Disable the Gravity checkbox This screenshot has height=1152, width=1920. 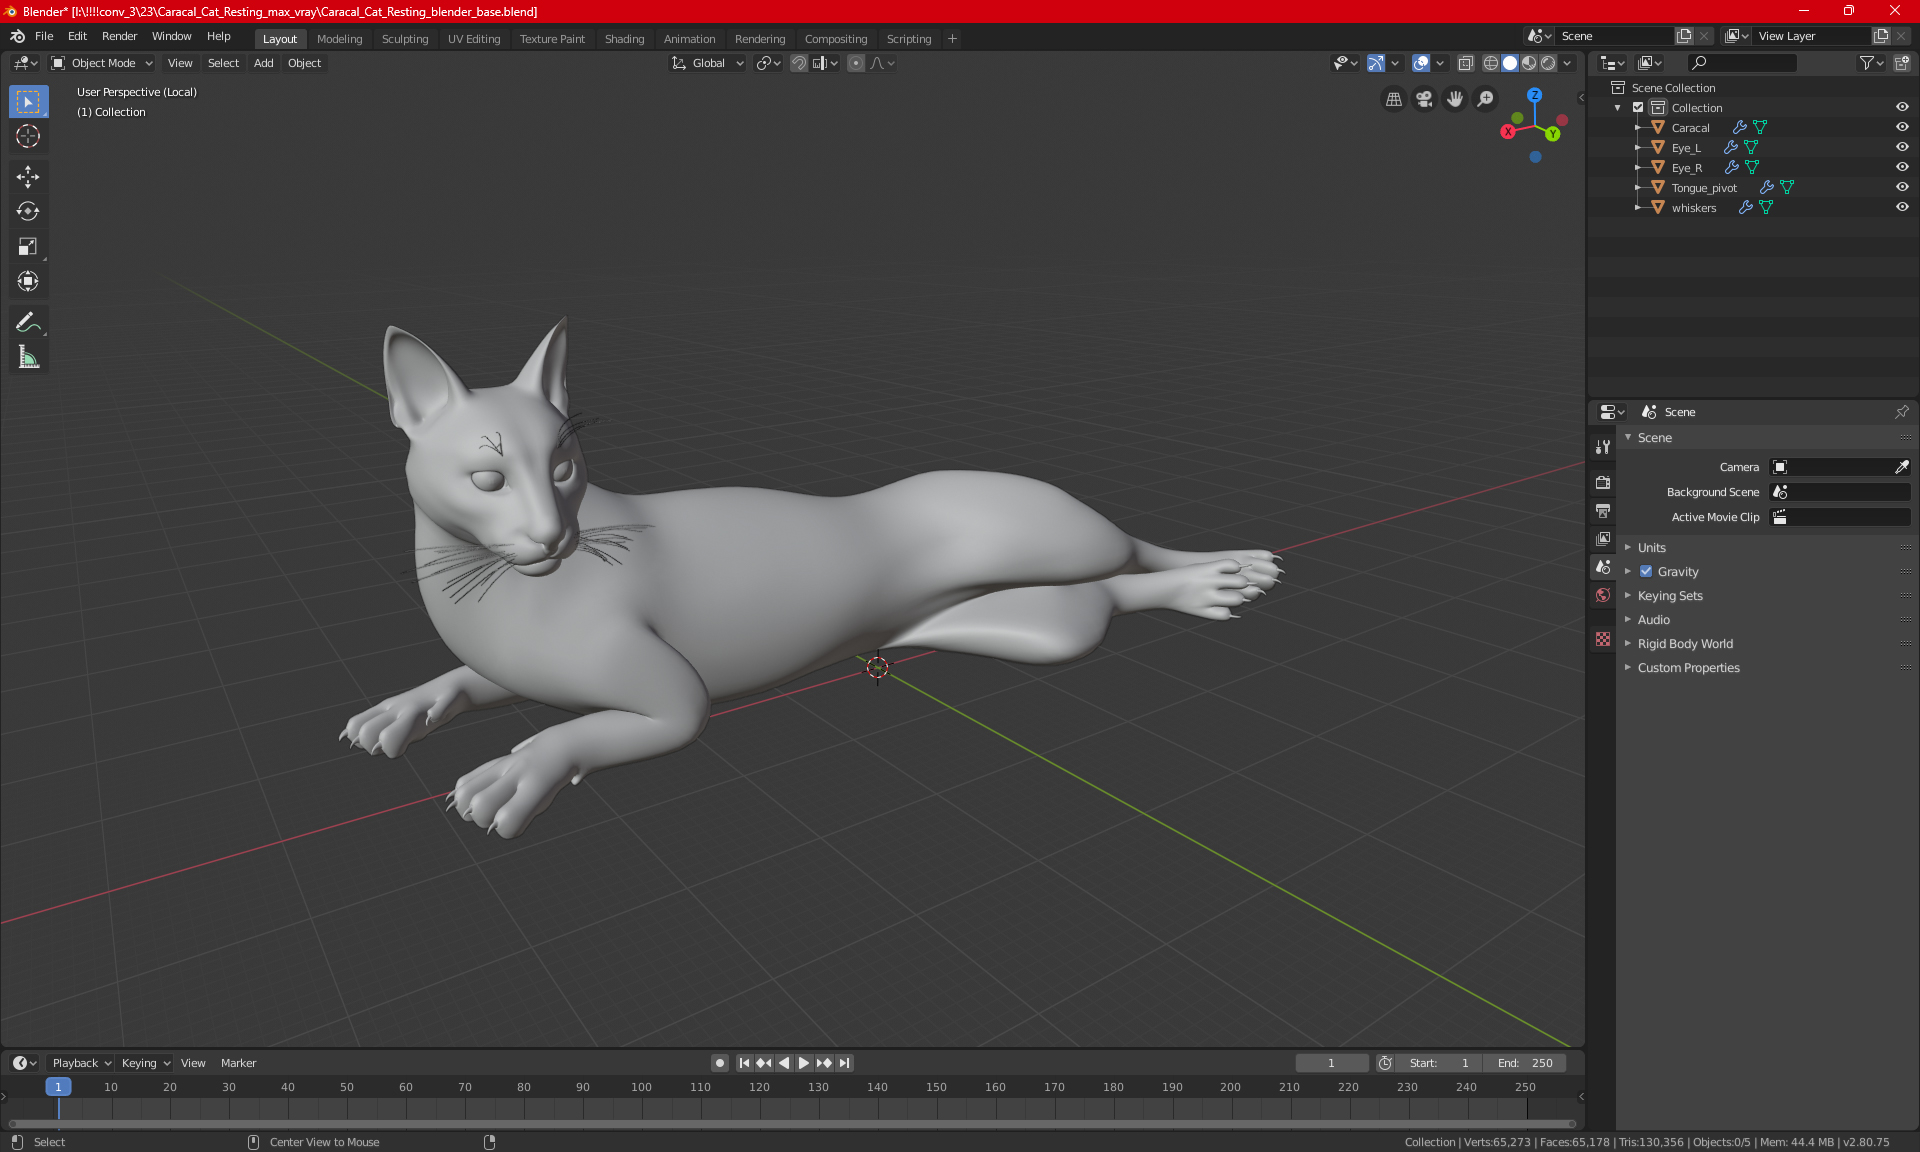point(1646,572)
